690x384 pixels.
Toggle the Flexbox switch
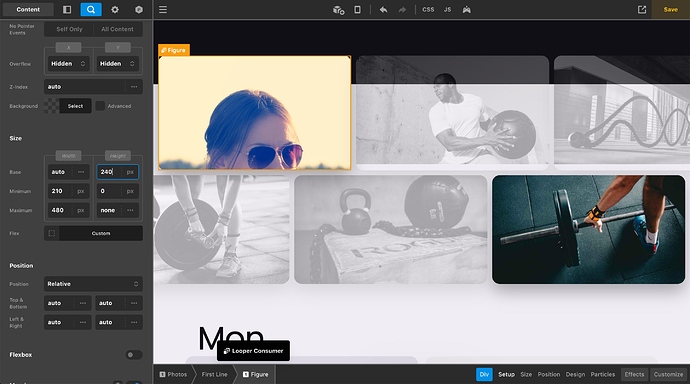(134, 355)
